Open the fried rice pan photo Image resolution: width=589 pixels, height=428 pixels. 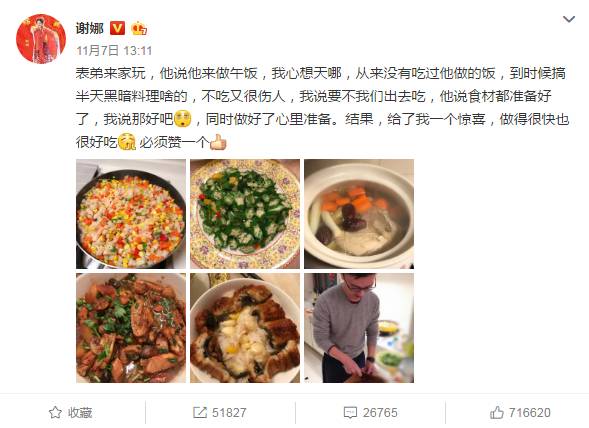pos(131,214)
